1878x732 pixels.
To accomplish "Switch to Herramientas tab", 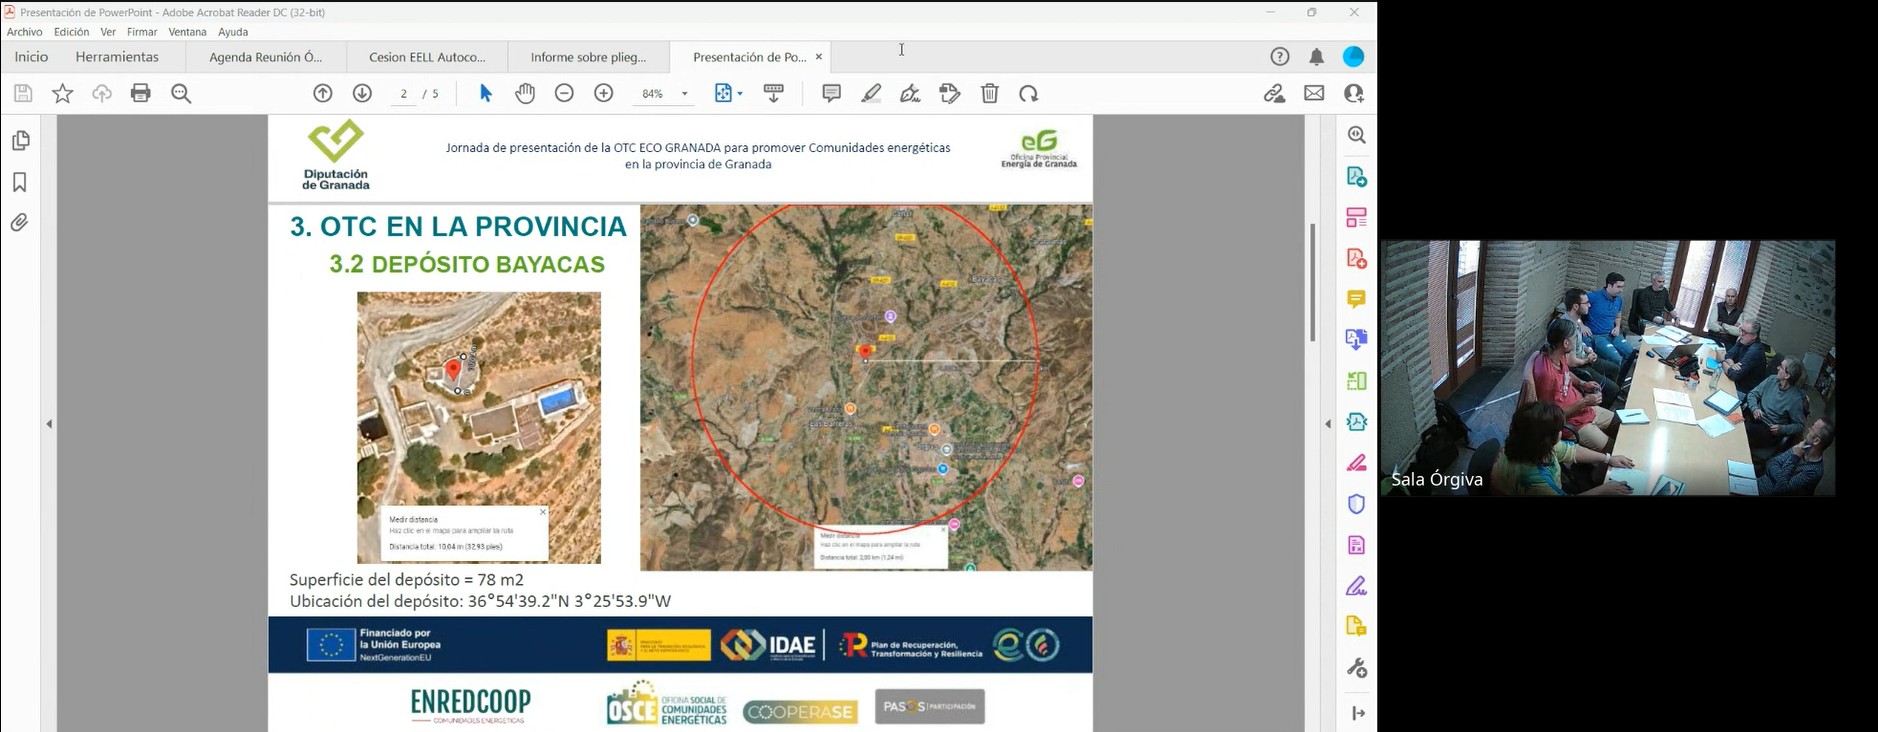I will pos(117,57).
